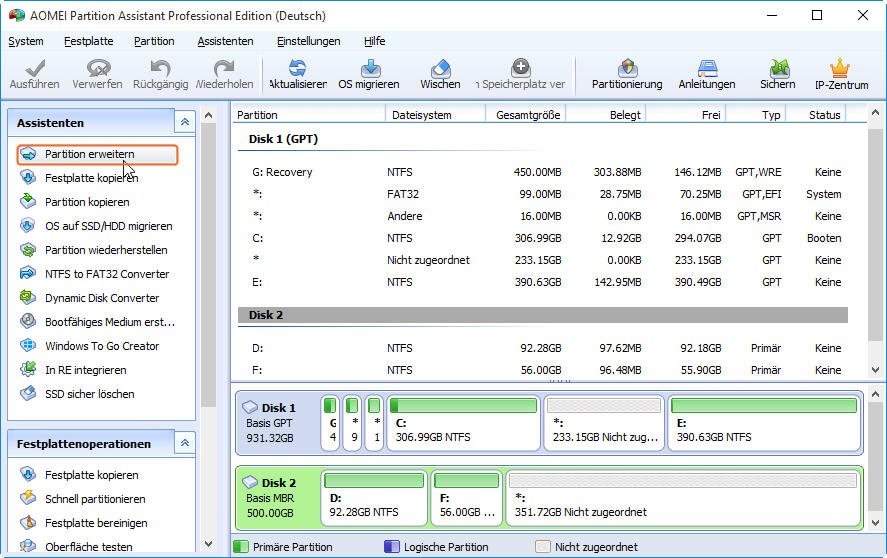Open the Hilfe menu
Screen dimensions: 887x558
tap(374, 41)
